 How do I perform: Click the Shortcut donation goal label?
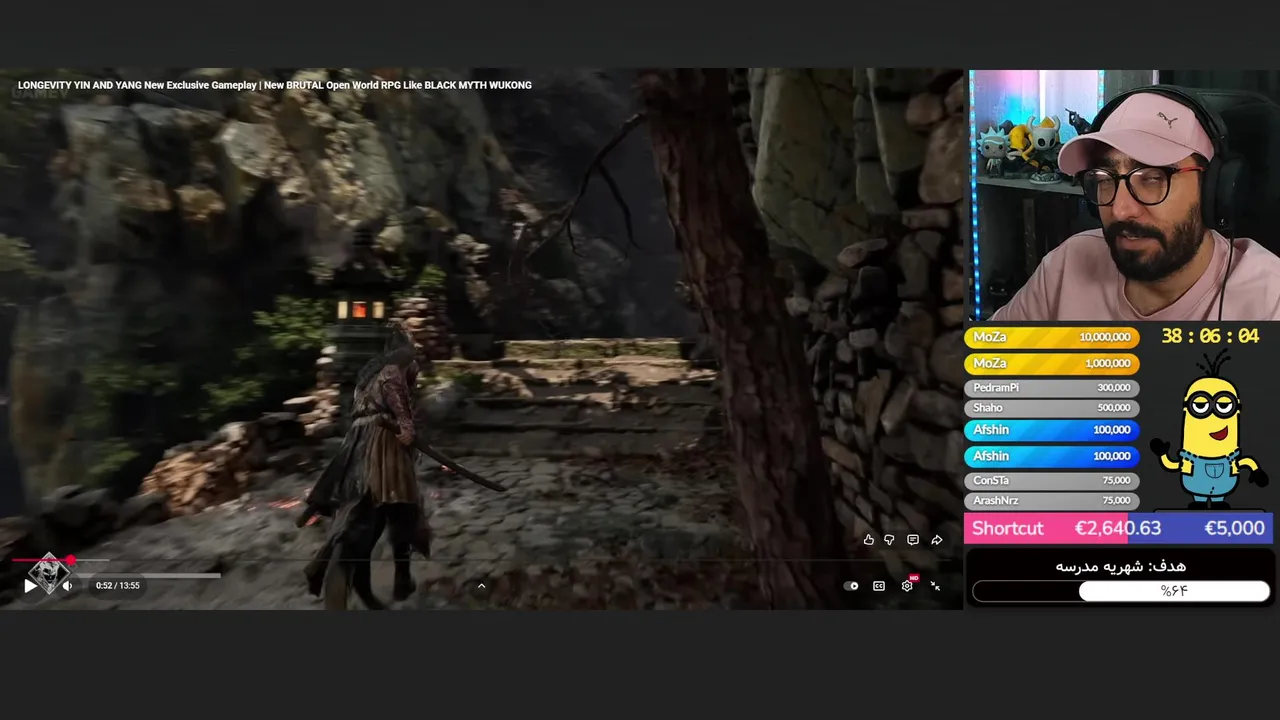coord(1007,528)
